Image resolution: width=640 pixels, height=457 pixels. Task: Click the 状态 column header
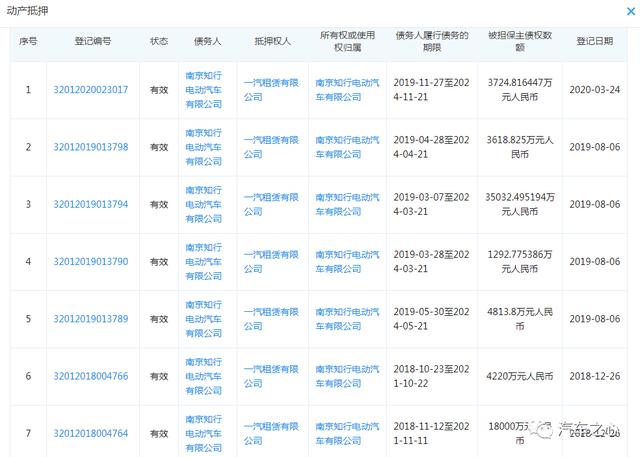159,41
